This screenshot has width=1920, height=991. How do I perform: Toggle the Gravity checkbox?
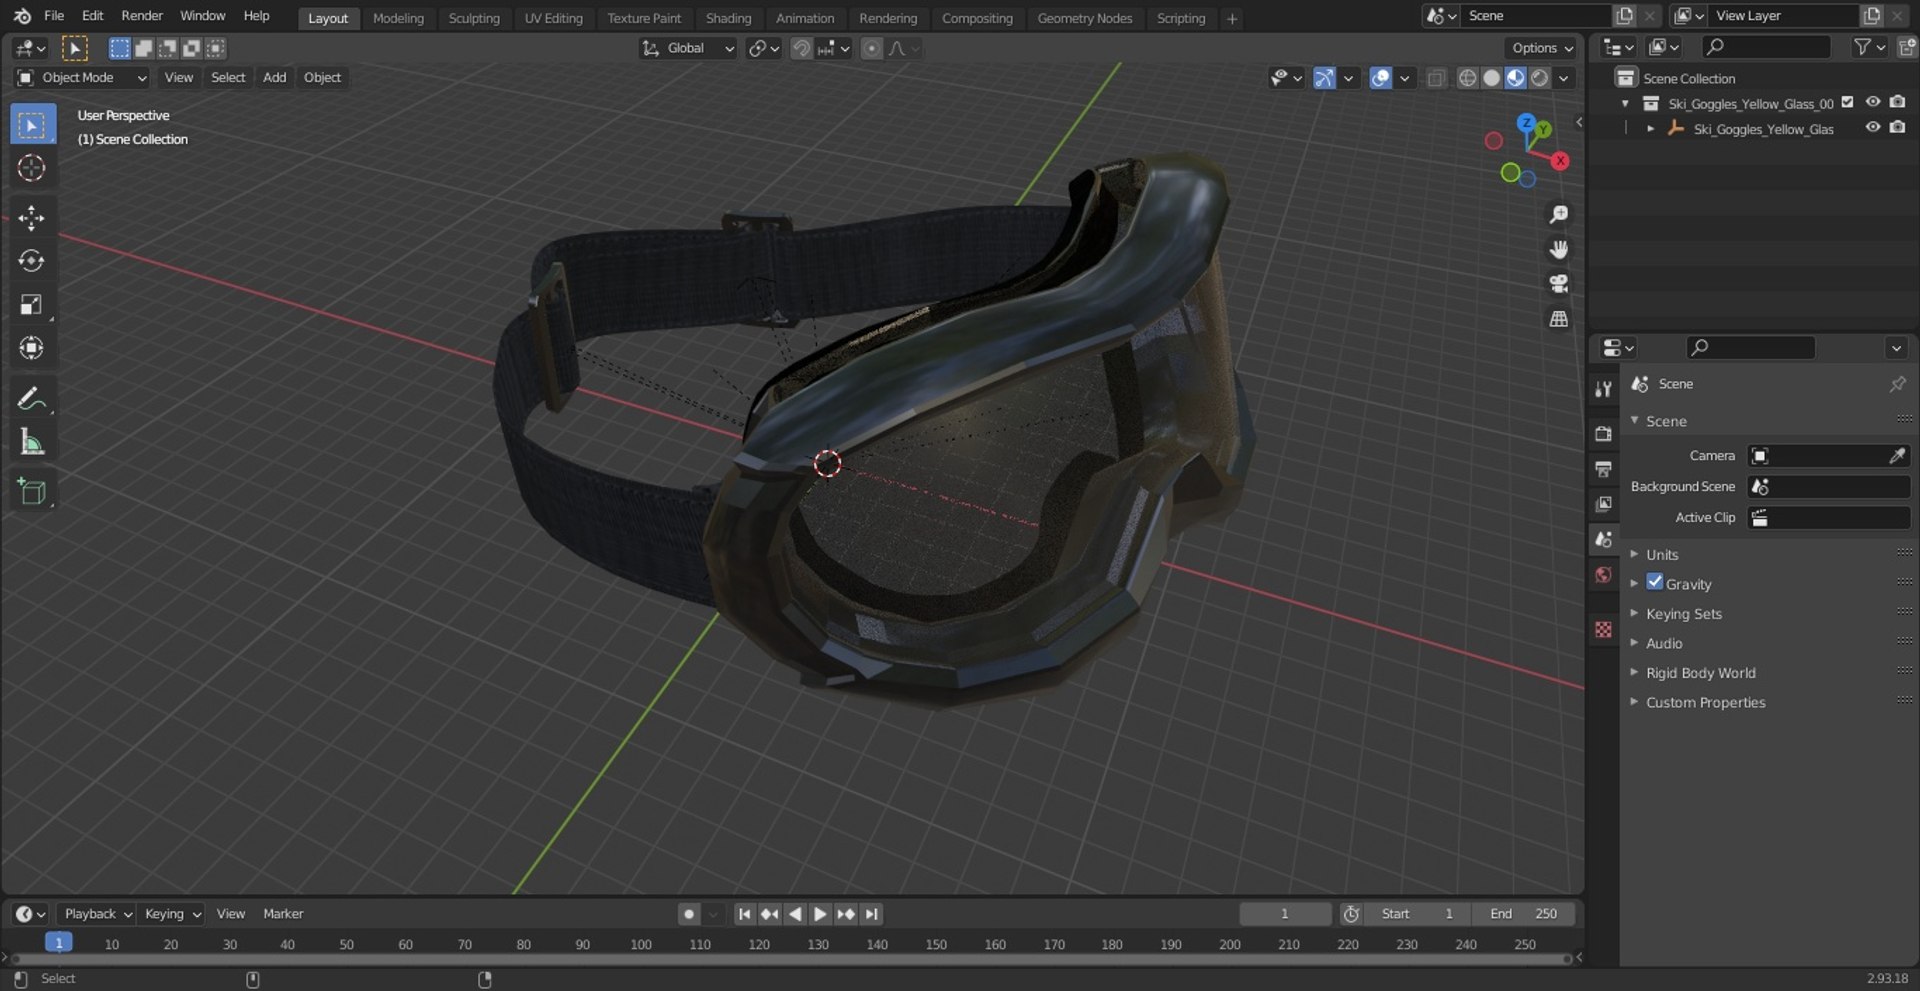pyautogui.click(x=1655, y=583)
